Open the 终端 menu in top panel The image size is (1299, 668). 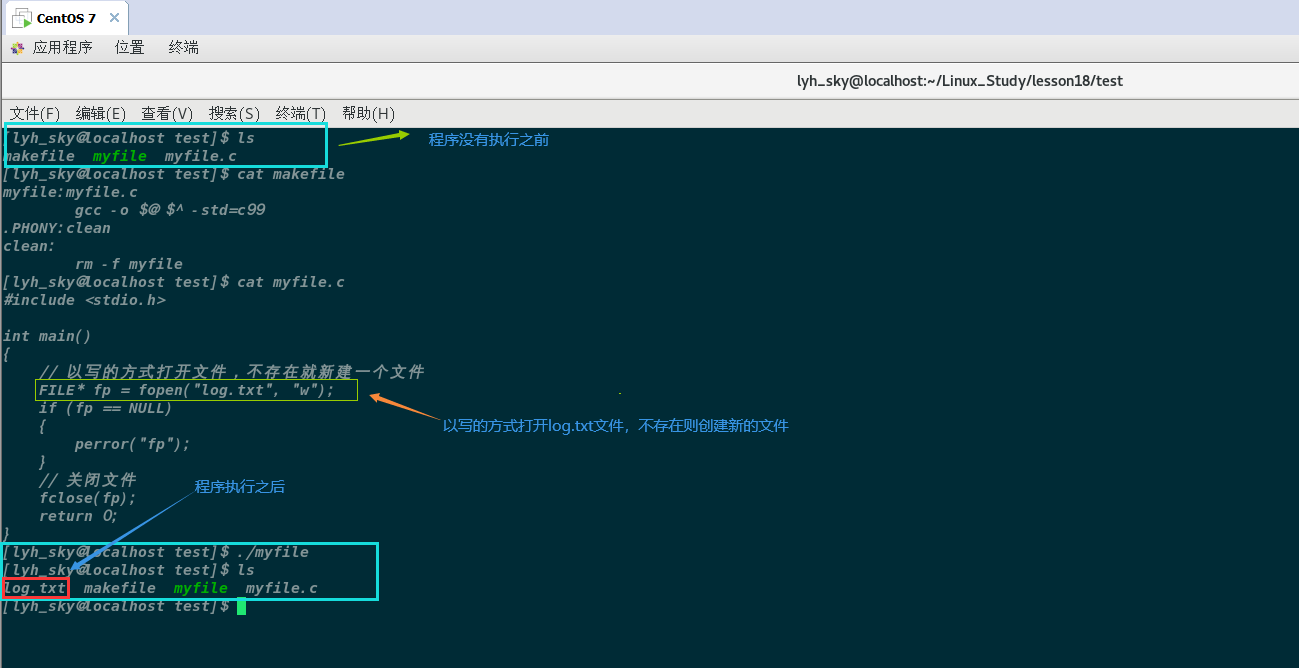coord(184,47)
